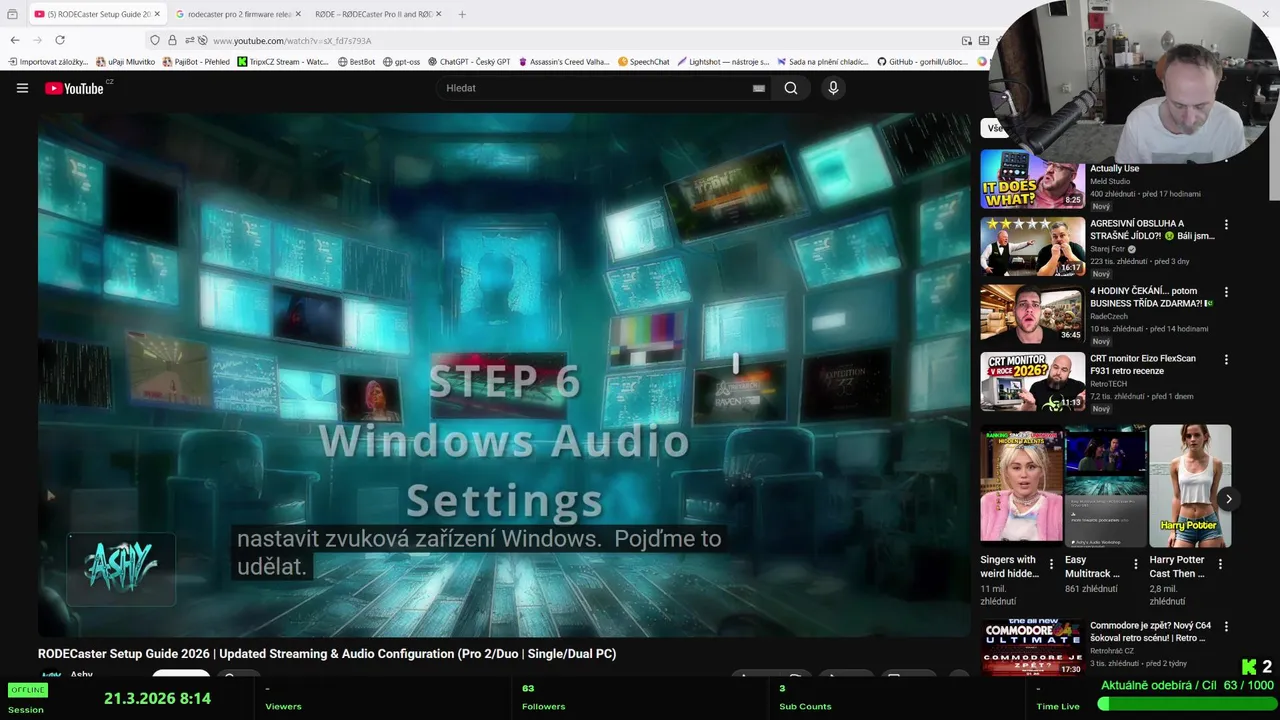
Task: Open the Commodore je zpět video thumbnail
Action: tap(1032, 647)
